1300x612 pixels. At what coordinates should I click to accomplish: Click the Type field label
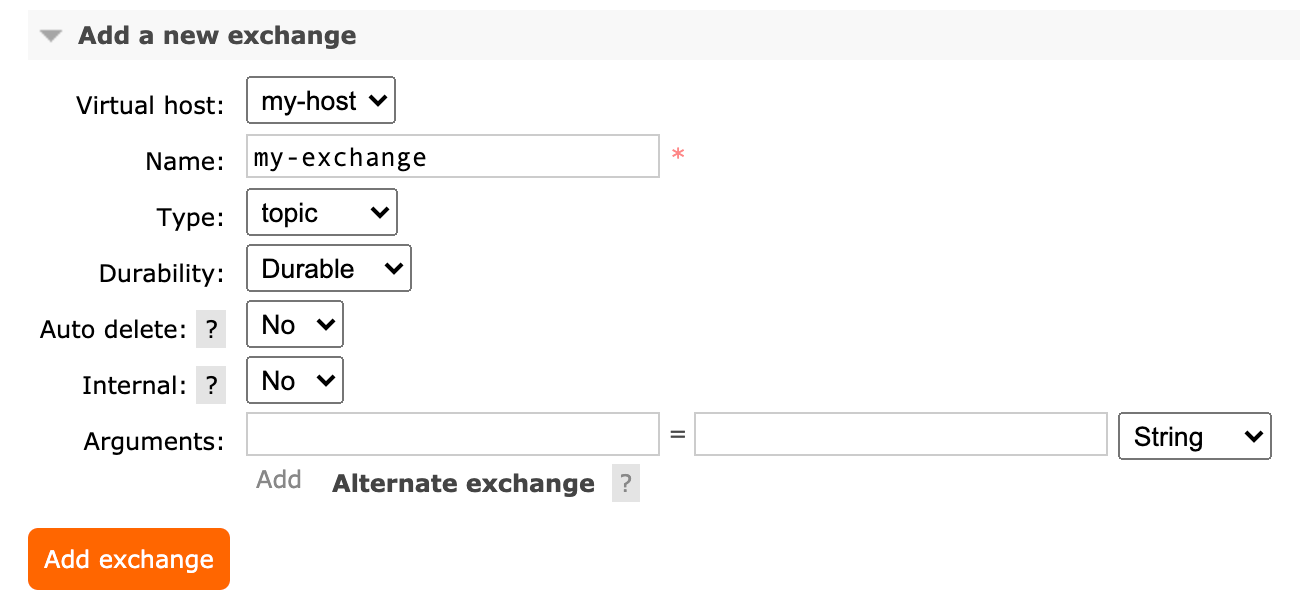(x=190, y=217)
